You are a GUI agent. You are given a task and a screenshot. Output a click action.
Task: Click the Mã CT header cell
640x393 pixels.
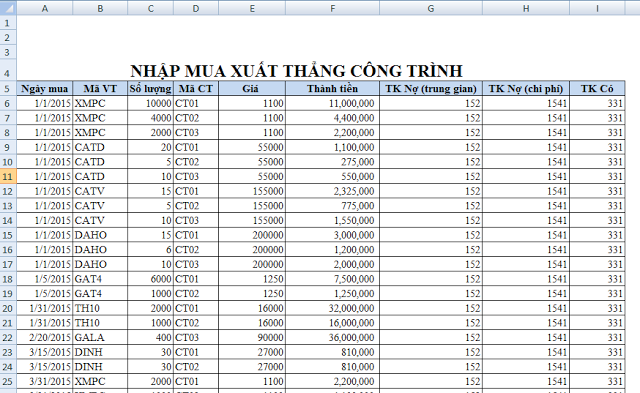[x=196, y=89]
